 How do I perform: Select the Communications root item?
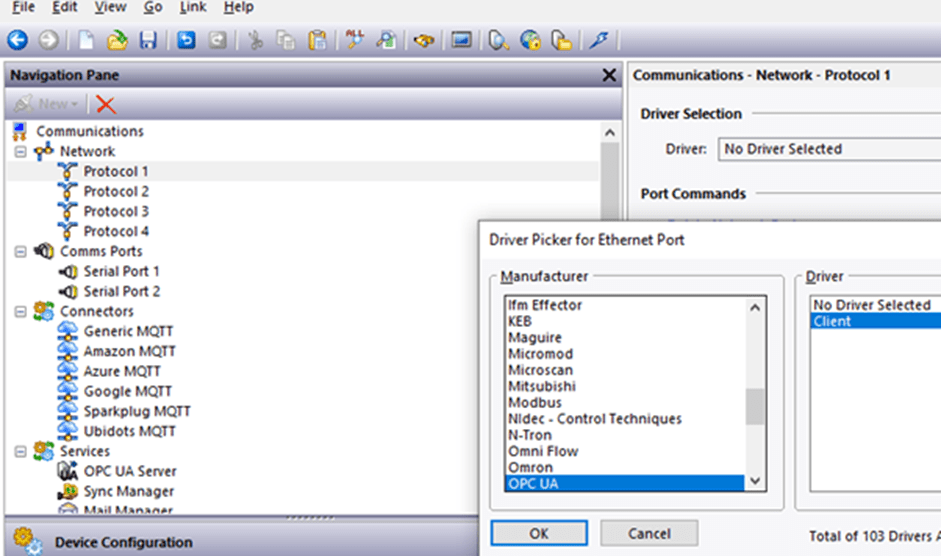click(x=89, y=131)
